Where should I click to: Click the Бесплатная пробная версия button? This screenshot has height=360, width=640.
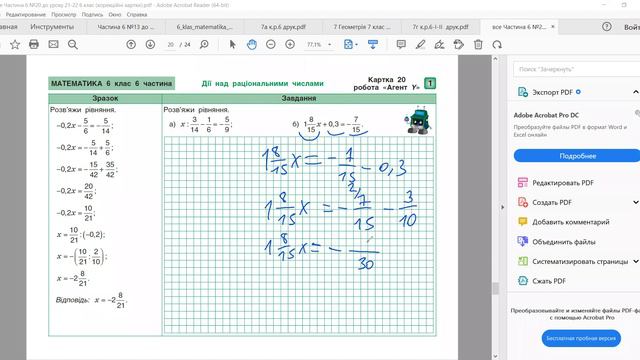581,338
